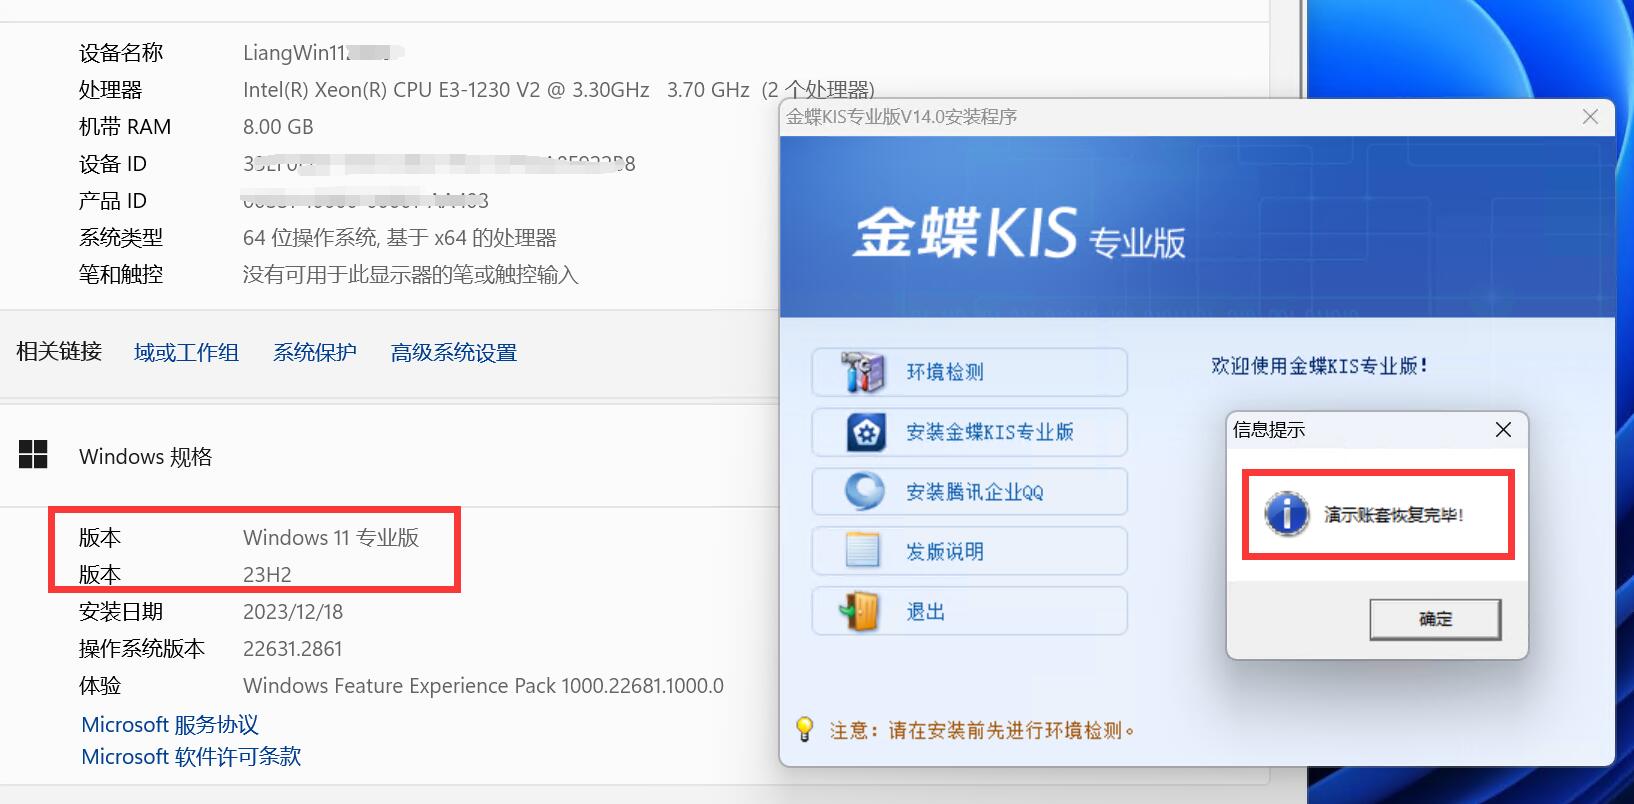1634x804 pixels.
Task: Click Windows Feature Experience Pack text
Action: 483,685
